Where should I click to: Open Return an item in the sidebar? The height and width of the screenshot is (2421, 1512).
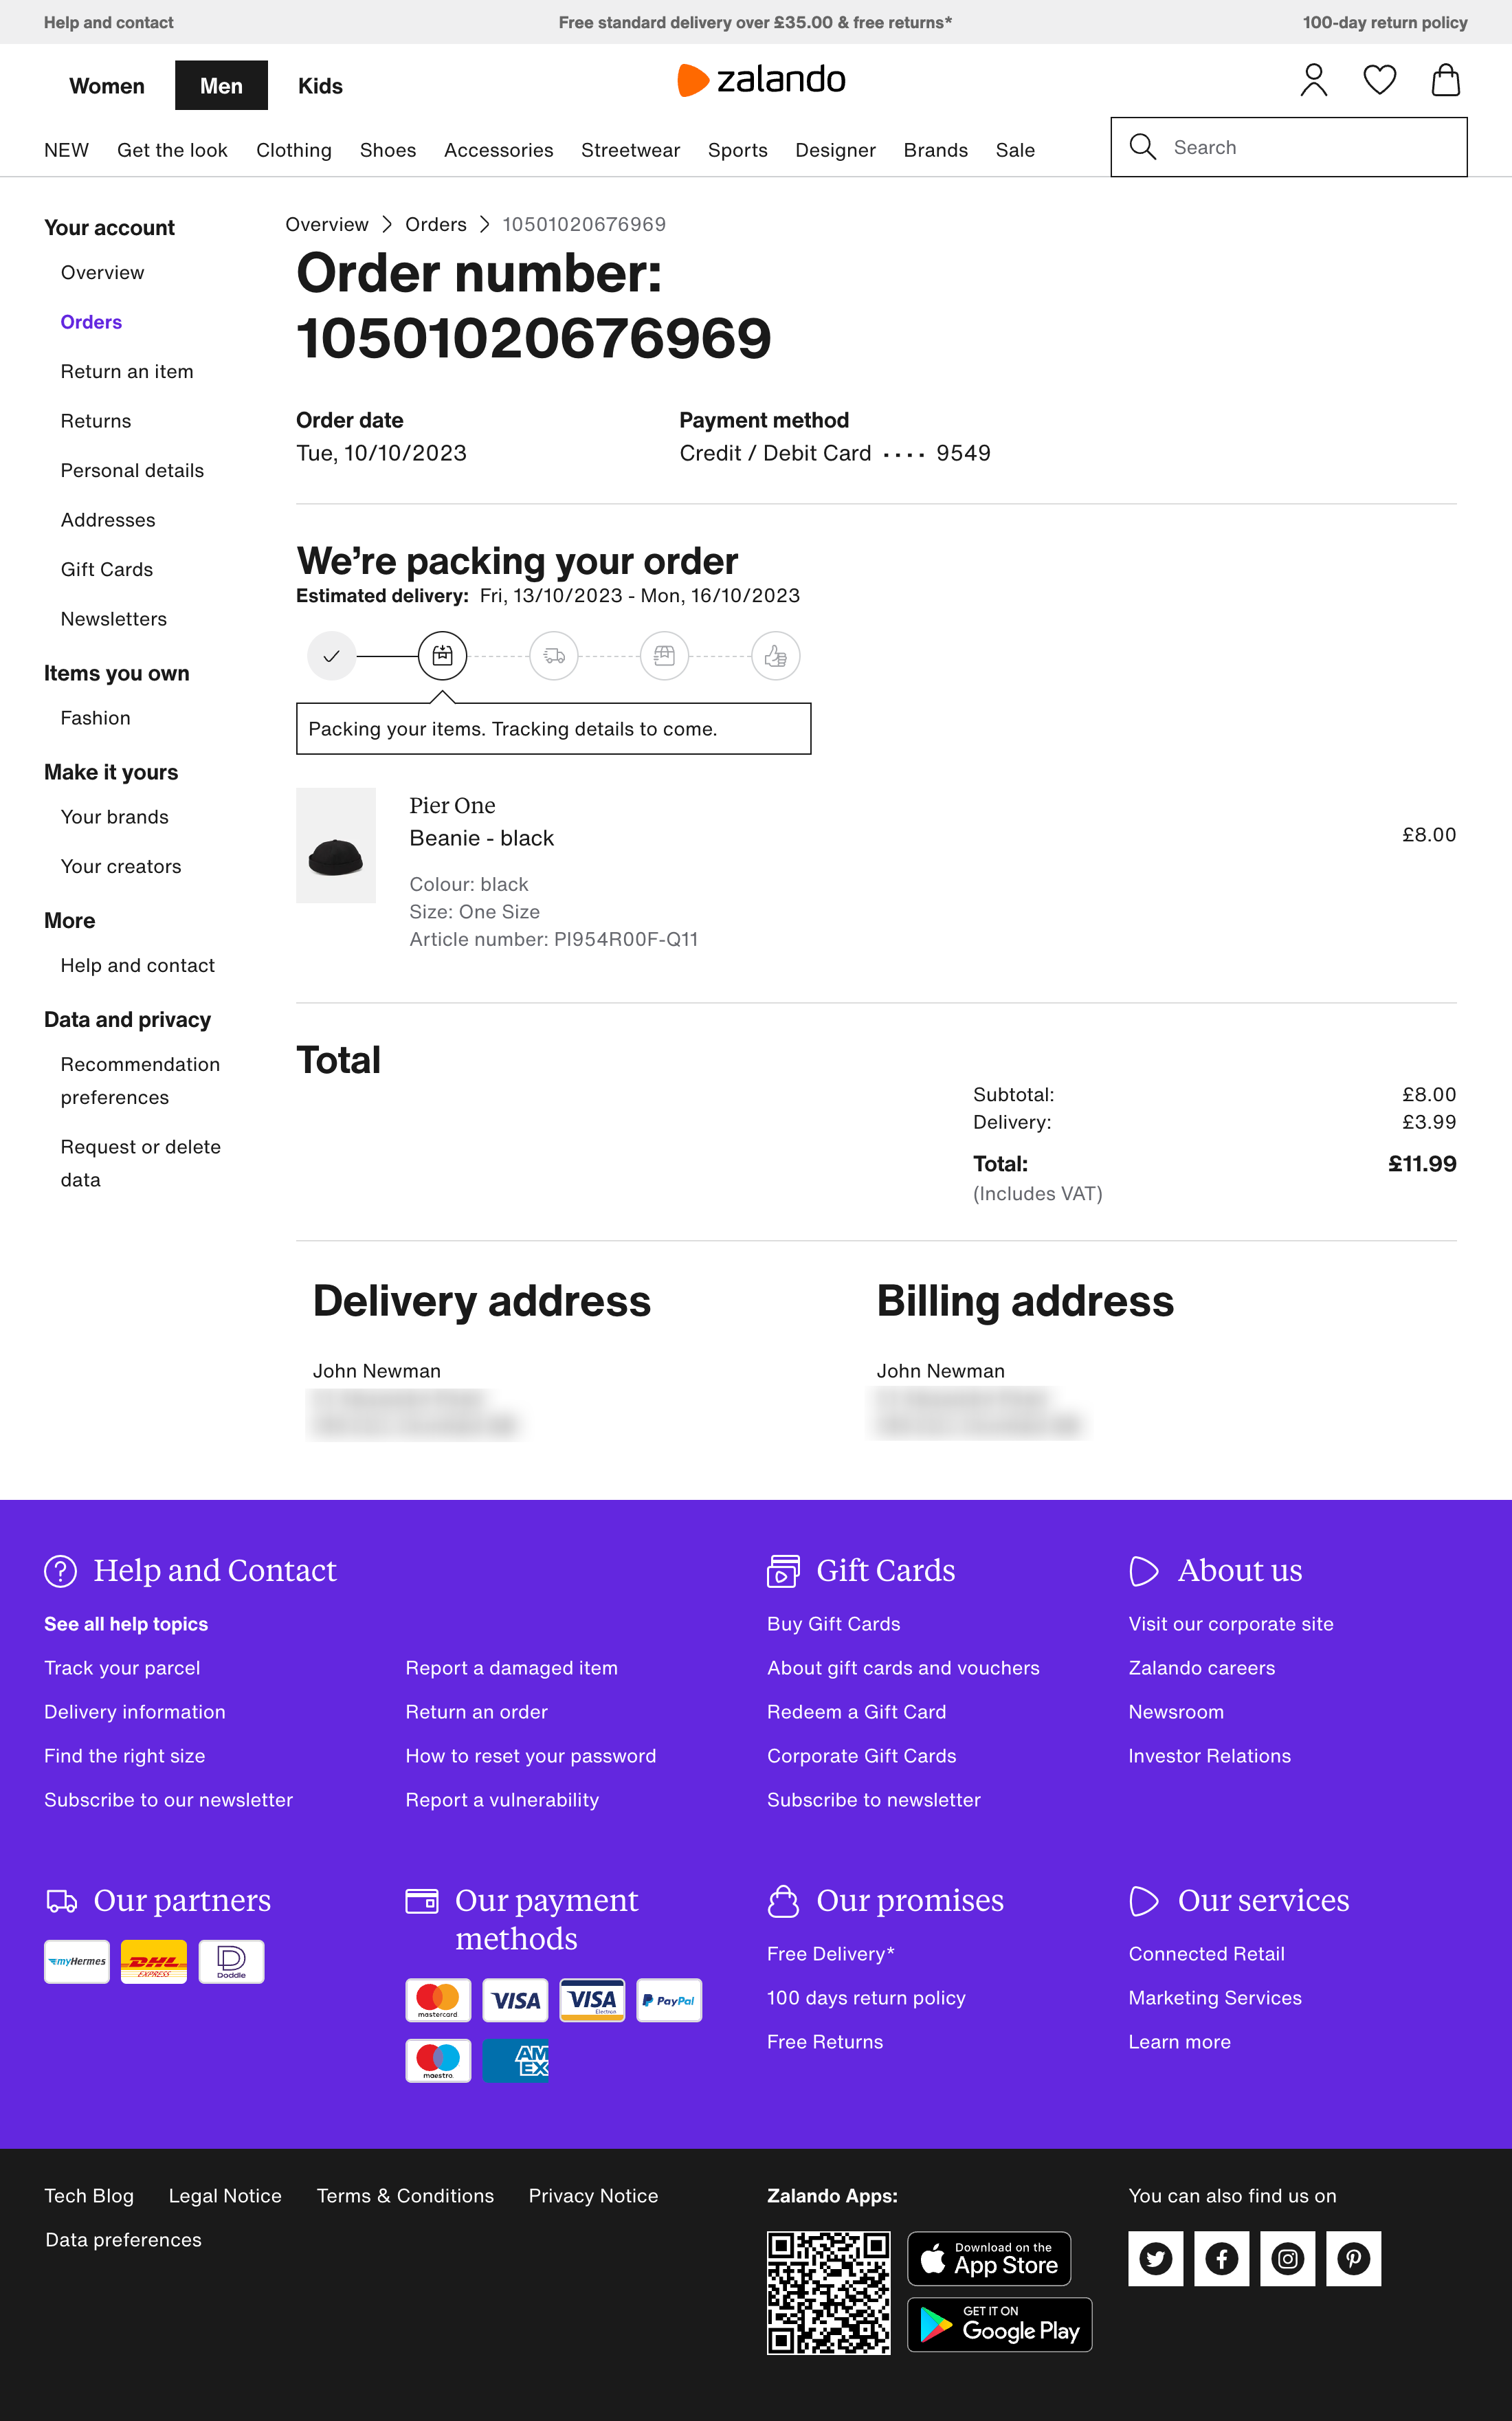[126, 371]
